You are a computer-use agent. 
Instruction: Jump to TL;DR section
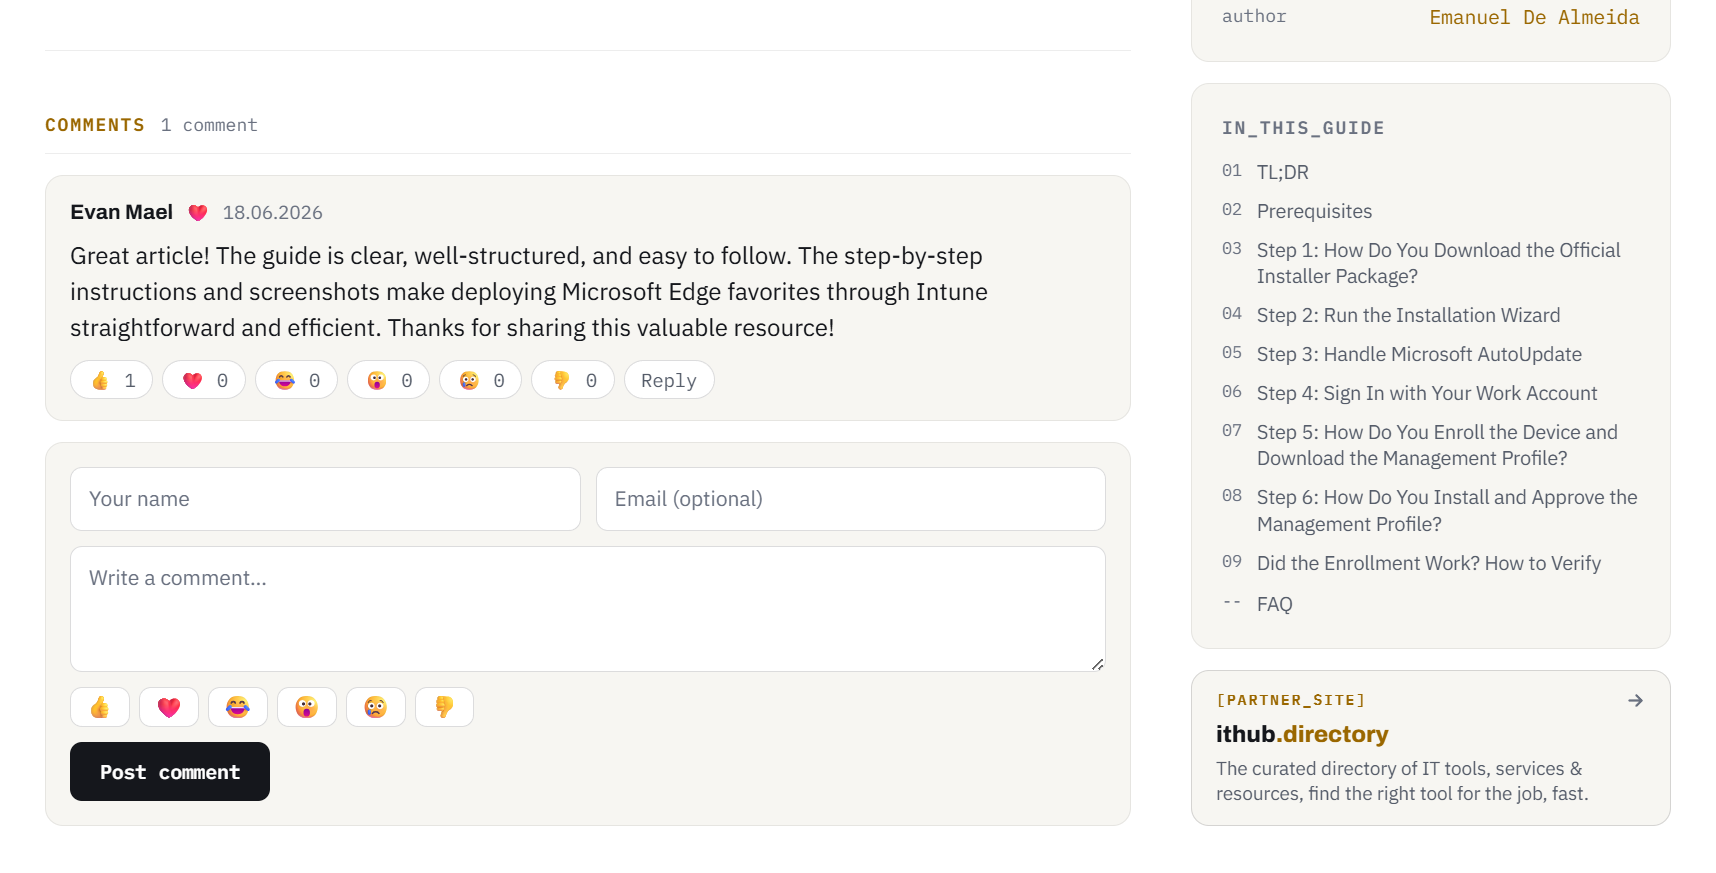click(1283, 172)
